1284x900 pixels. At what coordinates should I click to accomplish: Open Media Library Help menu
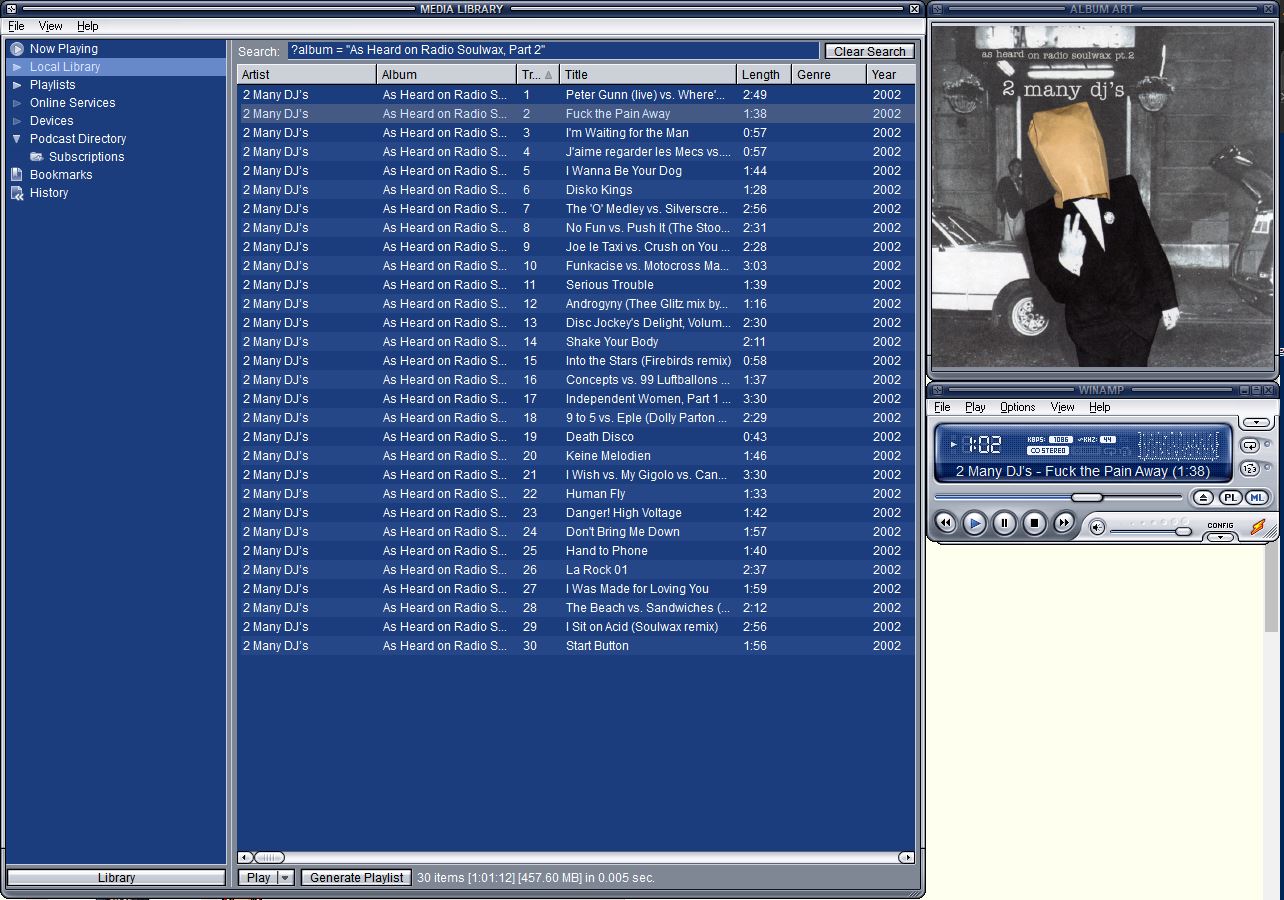(x=88, y=26)
